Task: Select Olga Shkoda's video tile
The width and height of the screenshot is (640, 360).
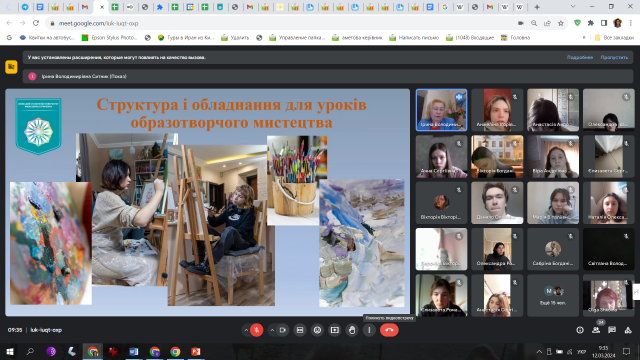Action: point(609,295)
